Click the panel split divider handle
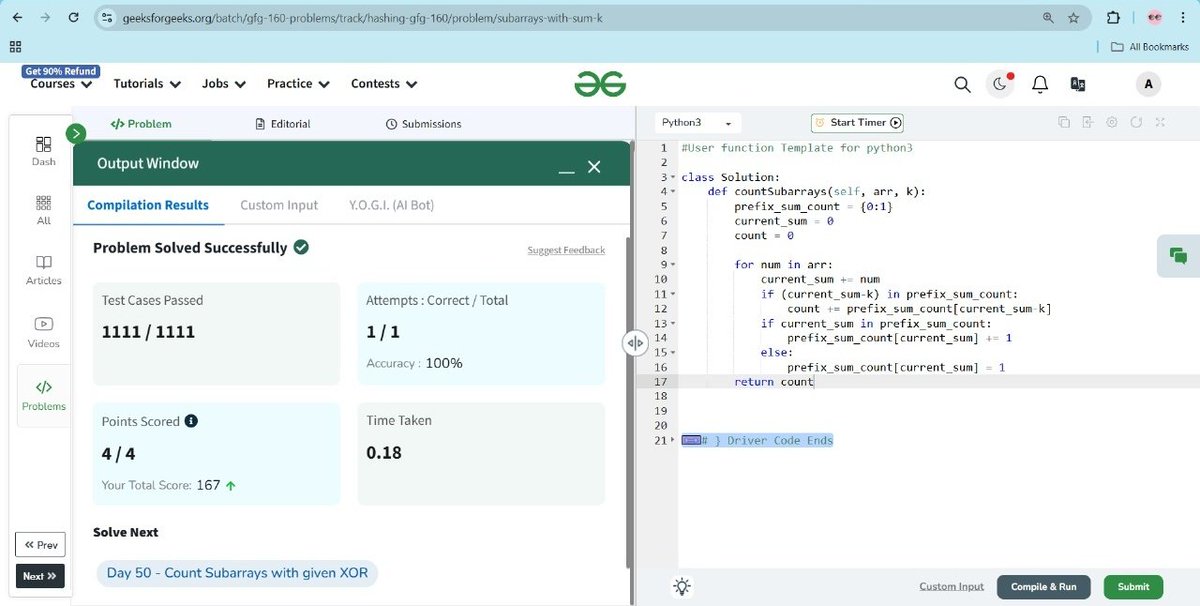Screen dimensions: 1200x606 coord(635,343)
